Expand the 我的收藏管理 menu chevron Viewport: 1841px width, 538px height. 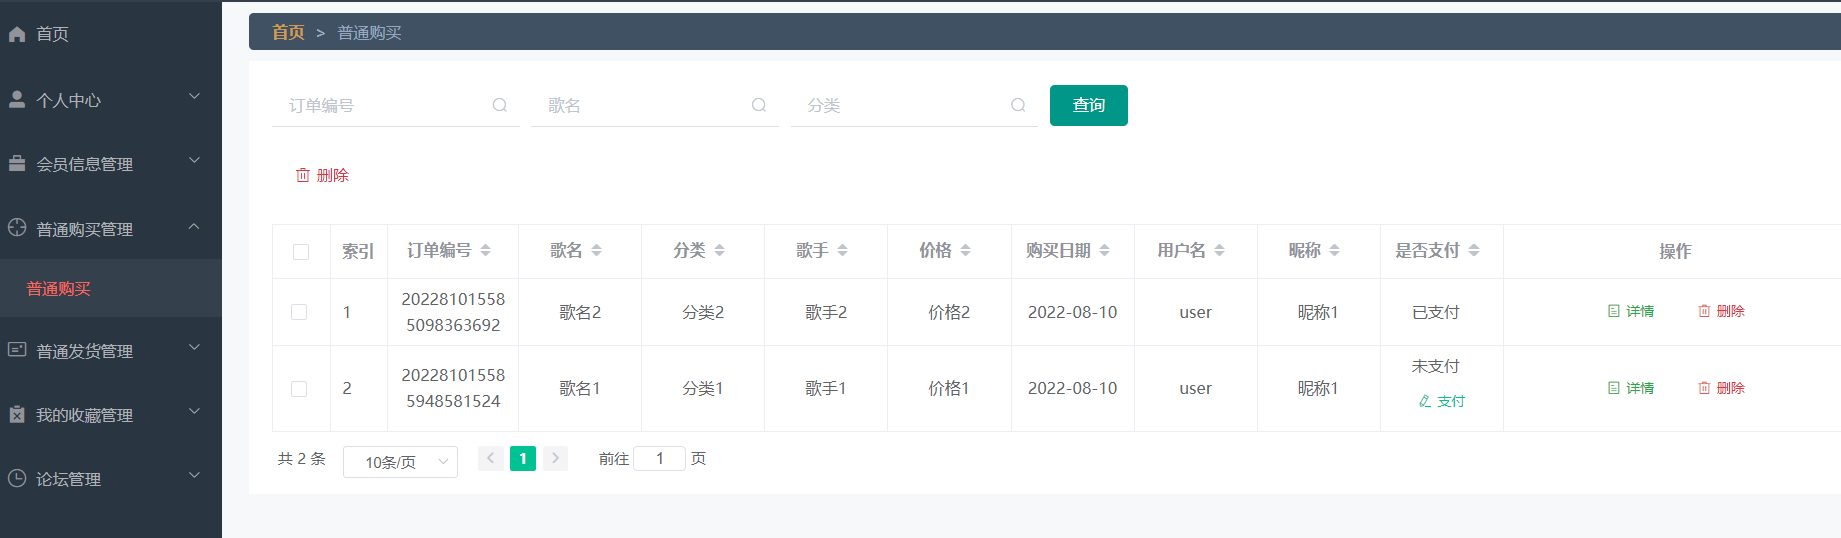coord(195,412)
